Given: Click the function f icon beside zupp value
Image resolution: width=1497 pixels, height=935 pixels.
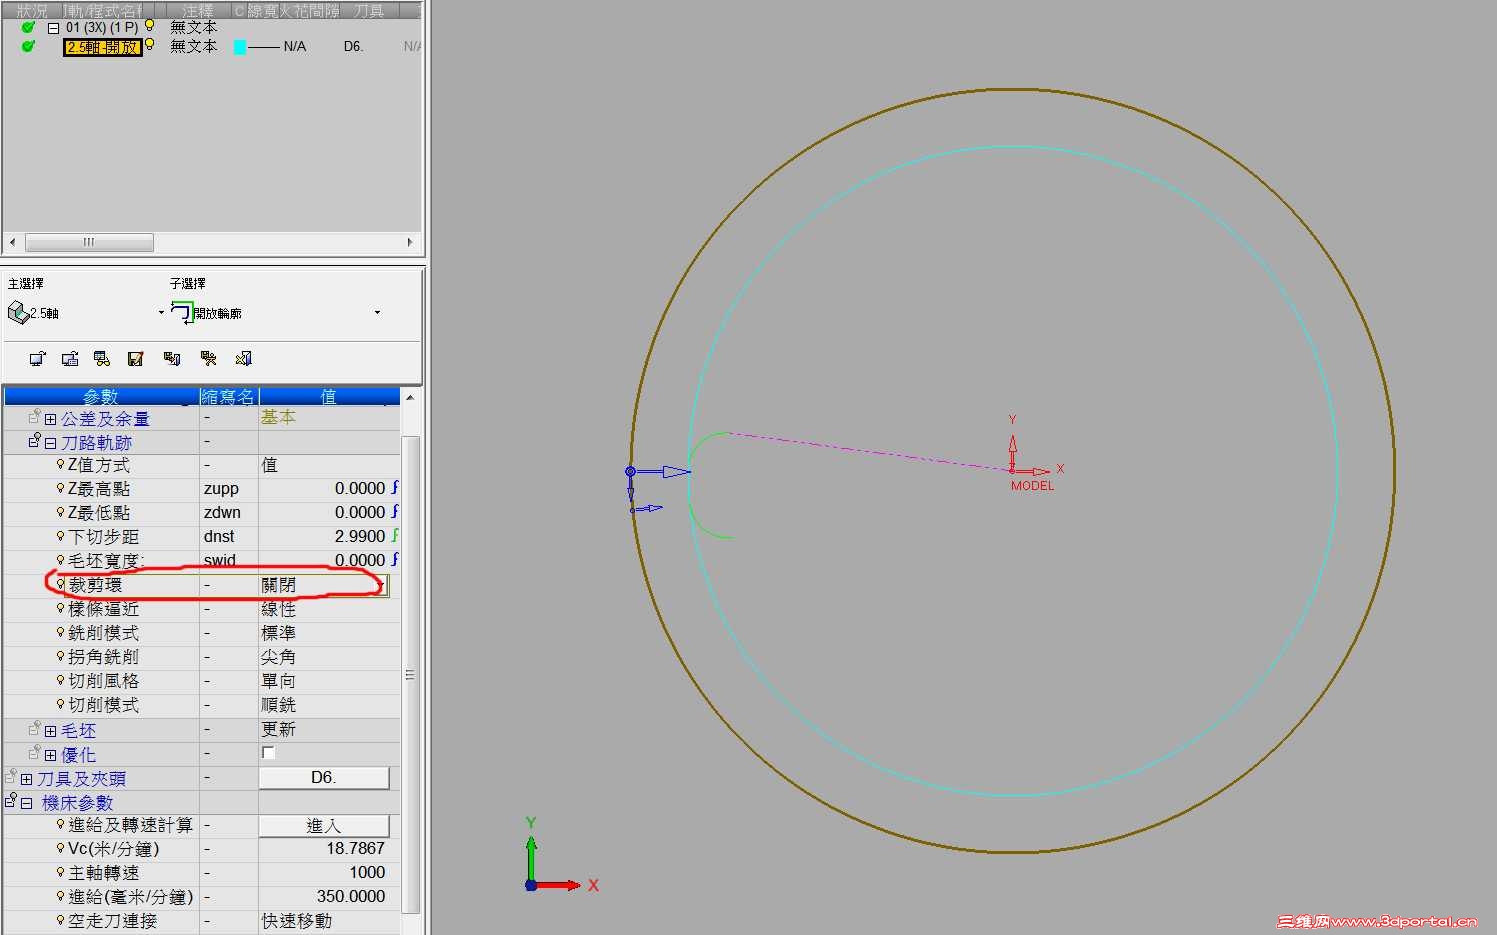Looking at the screenshot, I should pos(395,487).
